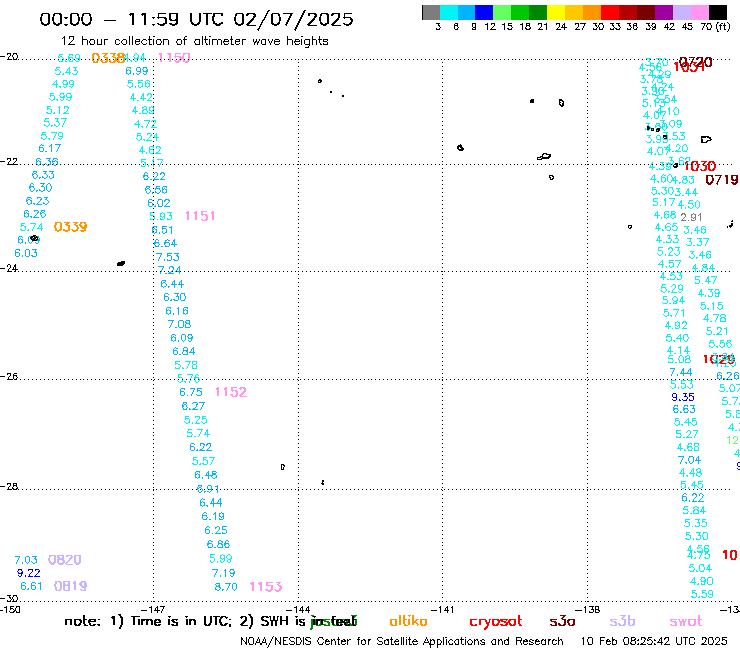Click the blue 9.35 wave height
The height and width of the screenshot is (650, 740).
[x=683, y=397]
